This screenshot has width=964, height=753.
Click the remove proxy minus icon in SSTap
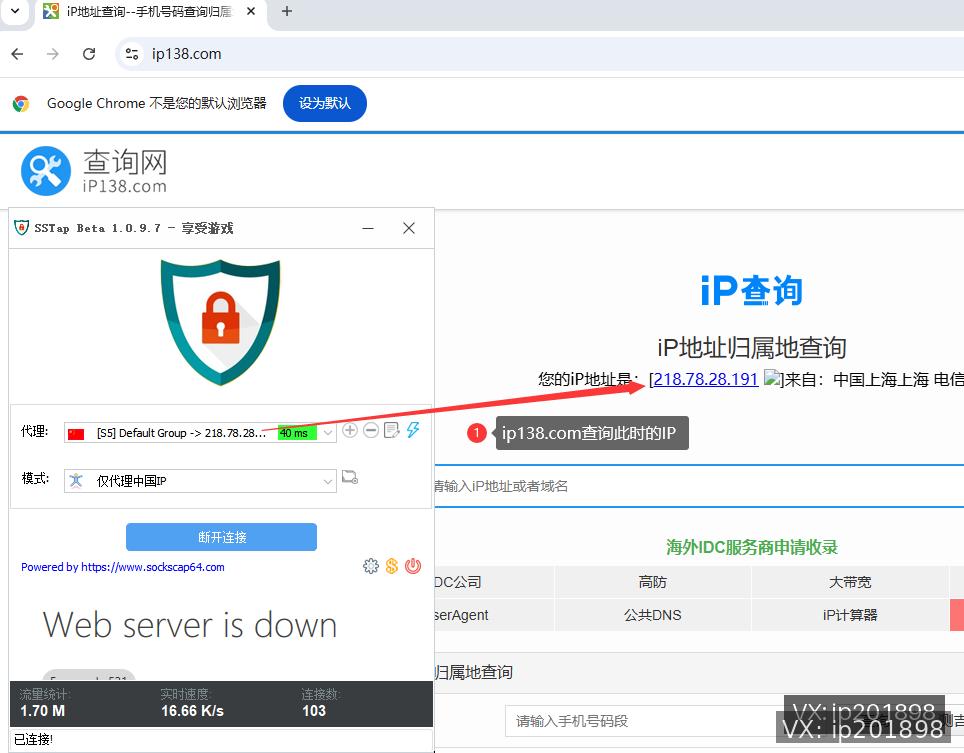click(x=371, y=430)
